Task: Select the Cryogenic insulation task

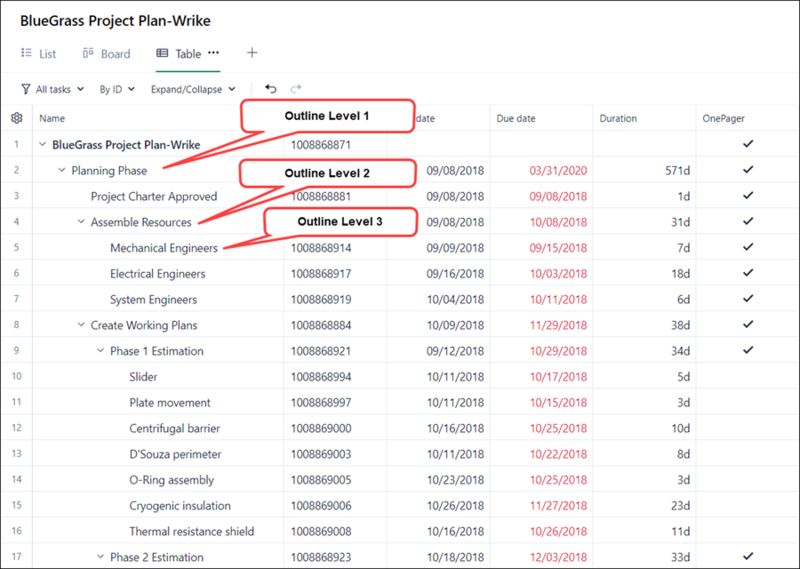Action: (180, 506)
